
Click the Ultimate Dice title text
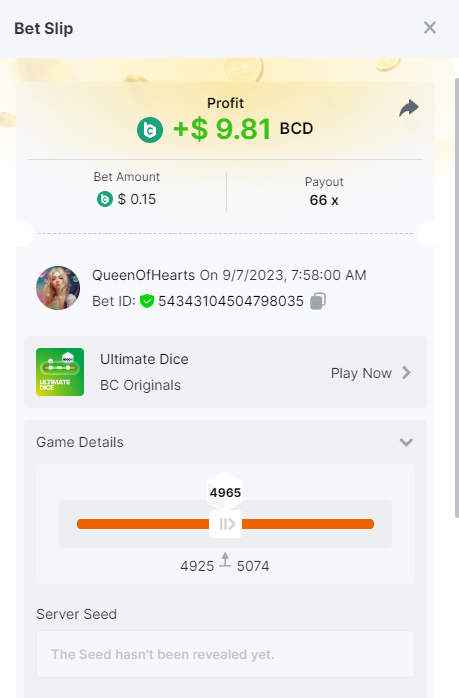[x=144, y=359]
